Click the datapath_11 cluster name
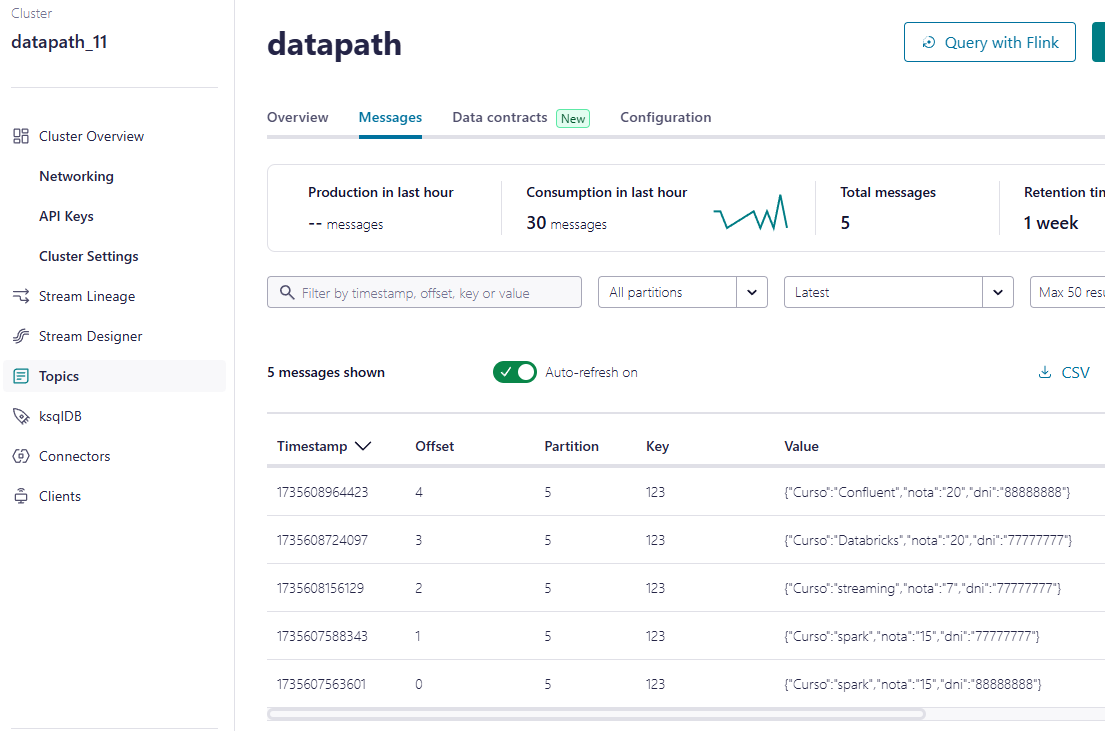This screenshot has width=1105, height=731. (x=59, y=42)
